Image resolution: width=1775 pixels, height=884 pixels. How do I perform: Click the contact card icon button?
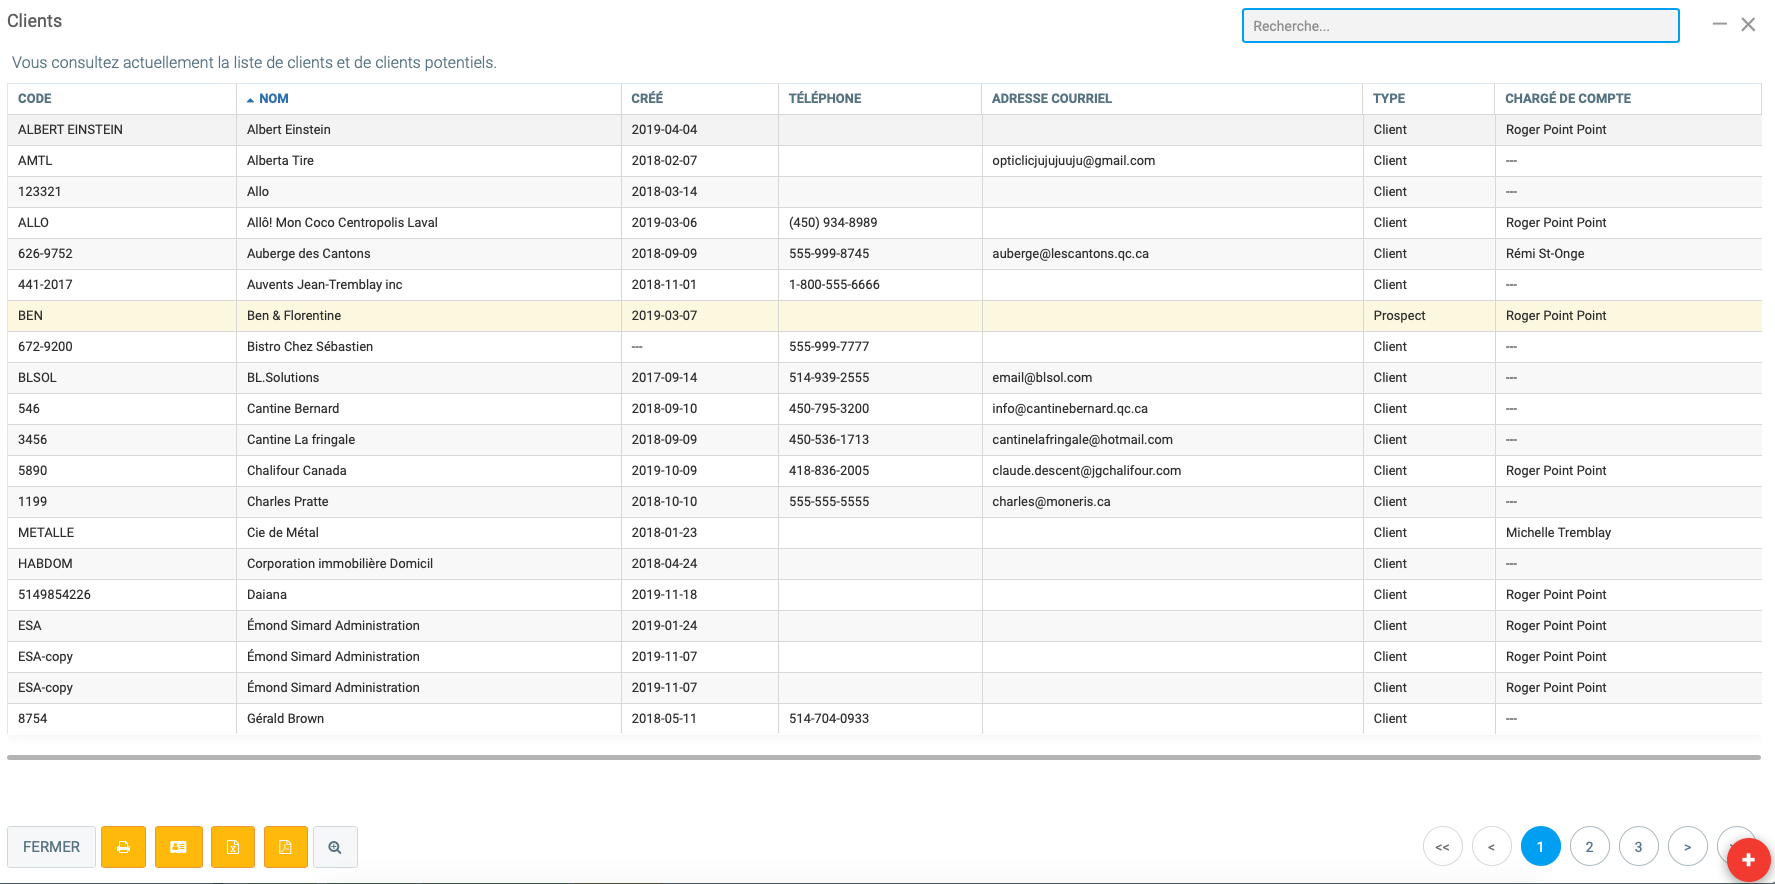point(179,847)
